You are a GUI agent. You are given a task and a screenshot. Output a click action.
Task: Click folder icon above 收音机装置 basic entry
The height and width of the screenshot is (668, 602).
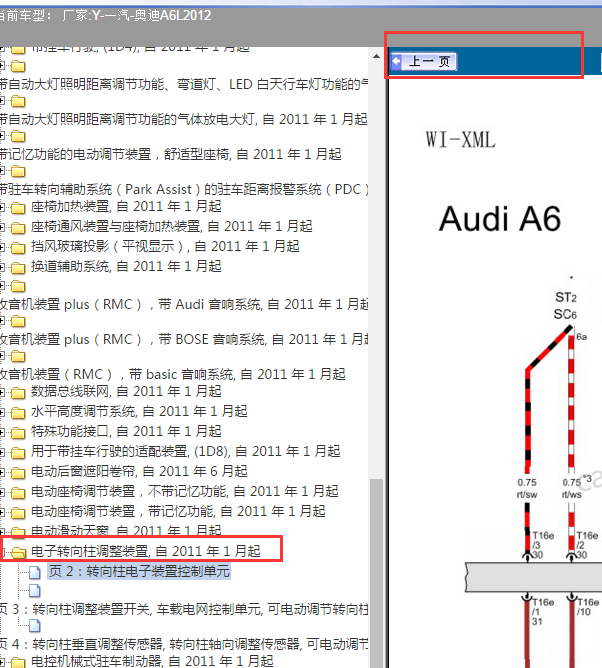click(x=18, y=356)
